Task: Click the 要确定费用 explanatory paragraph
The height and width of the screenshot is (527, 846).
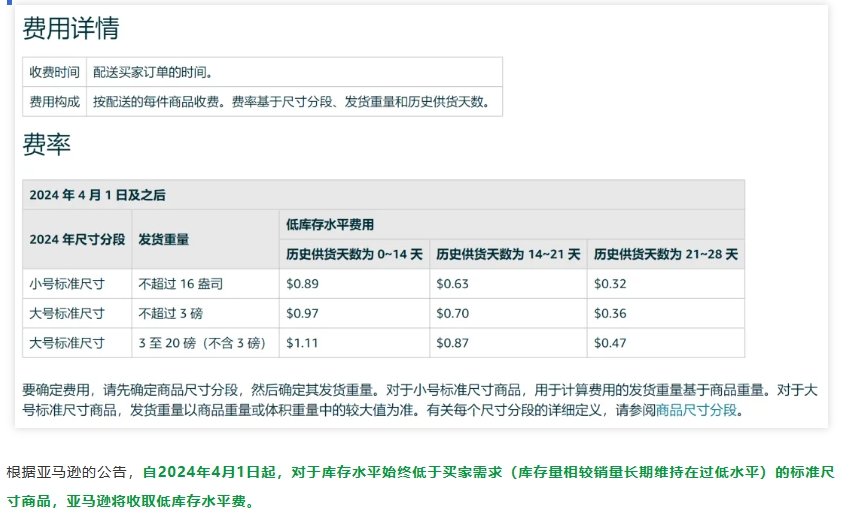Action: point(420,400)
